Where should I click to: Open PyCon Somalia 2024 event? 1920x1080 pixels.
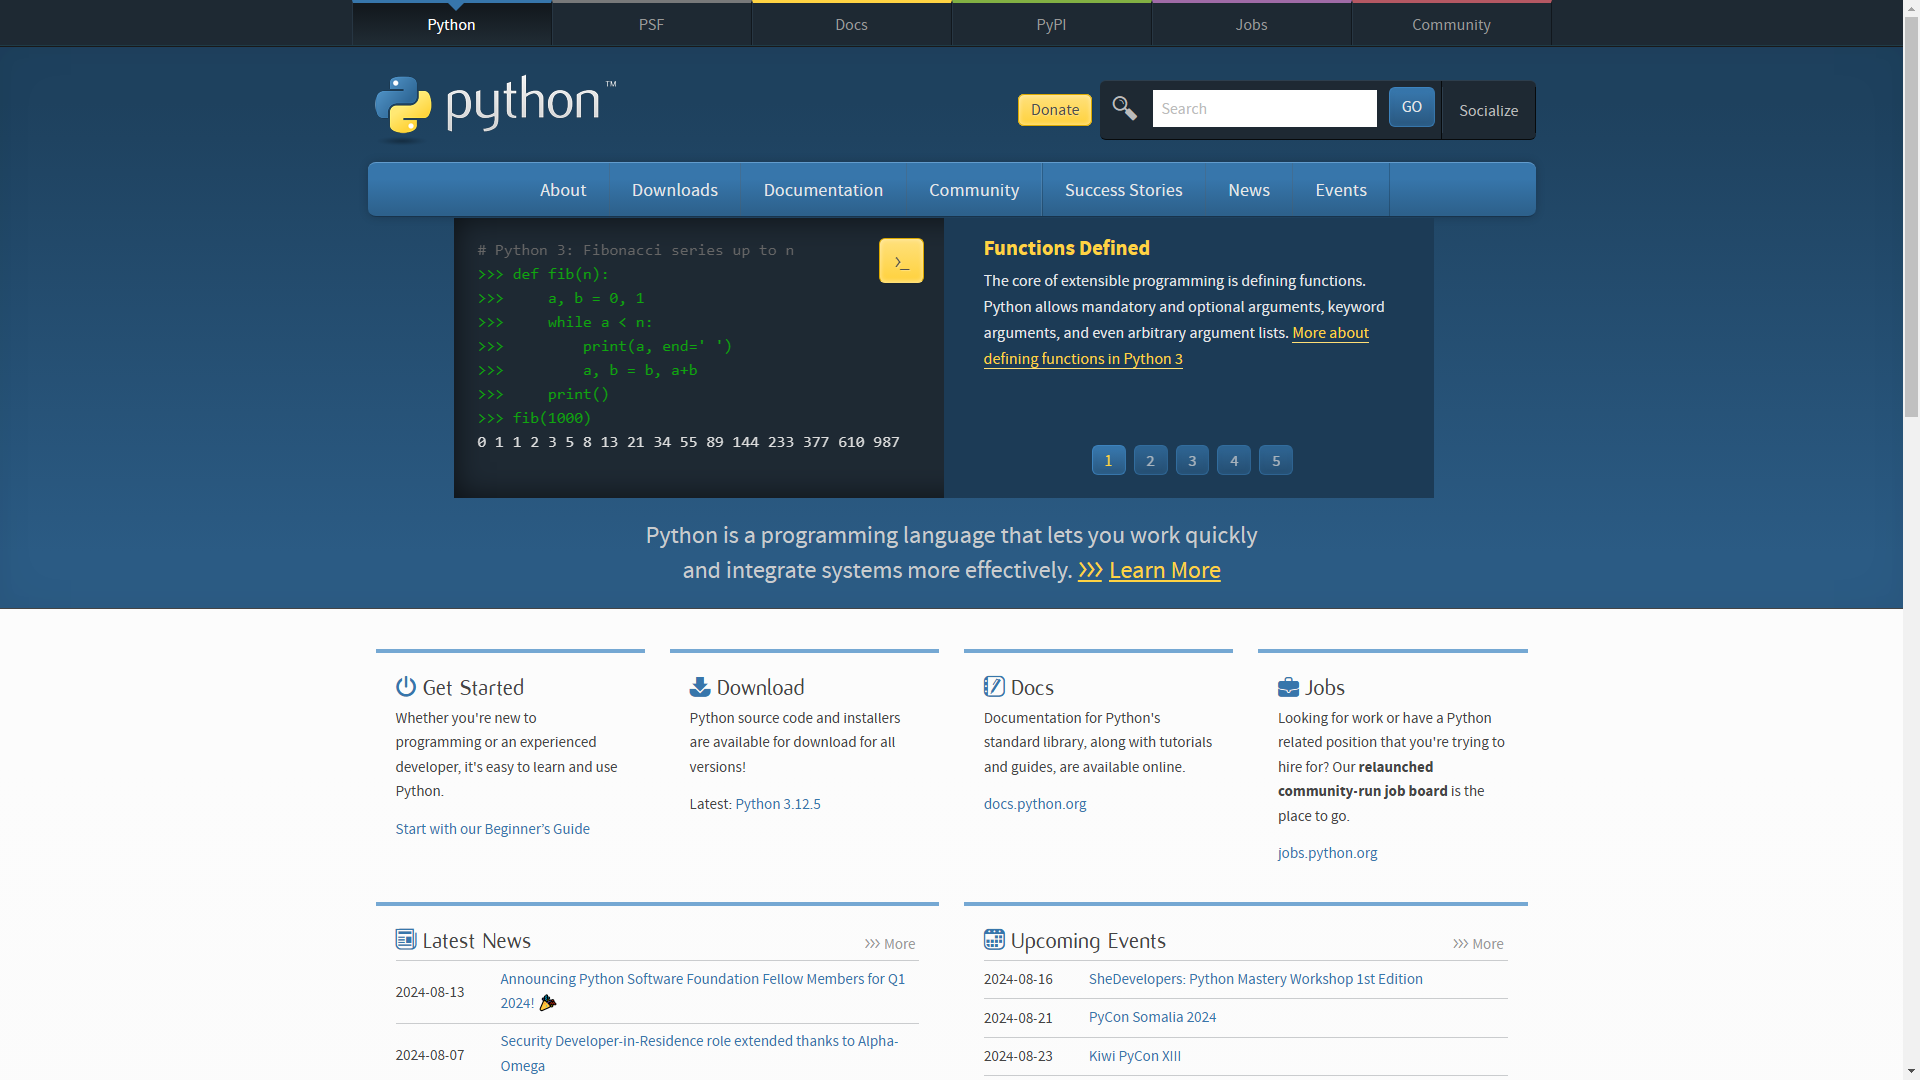(x=1152, y=1017)
